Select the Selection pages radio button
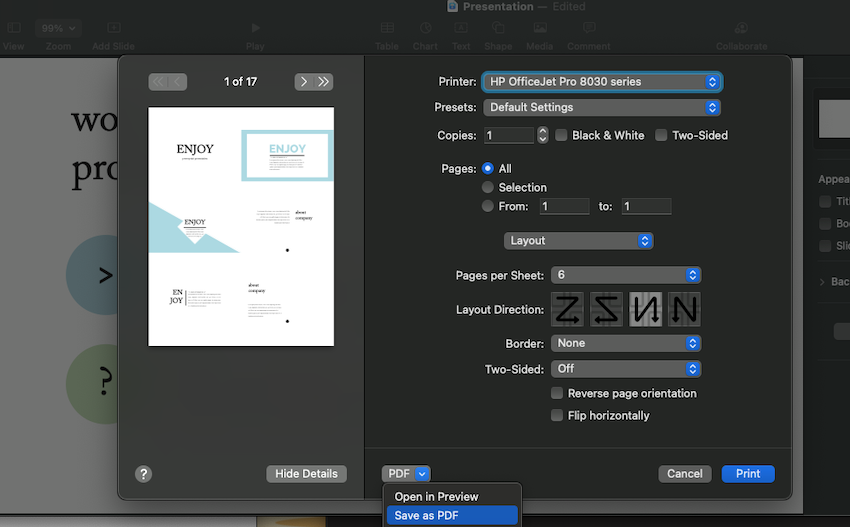Screen dimensions: 850x527 [x=488, y=187]
